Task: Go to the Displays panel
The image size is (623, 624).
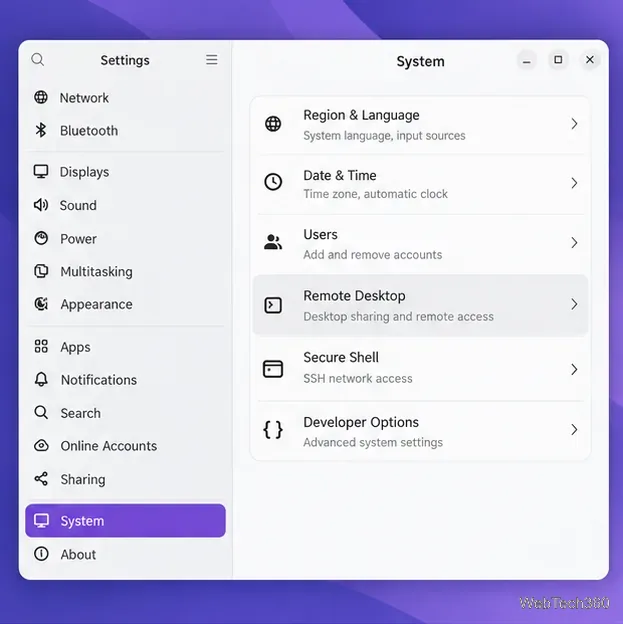Action: click(x=125, y=172)
